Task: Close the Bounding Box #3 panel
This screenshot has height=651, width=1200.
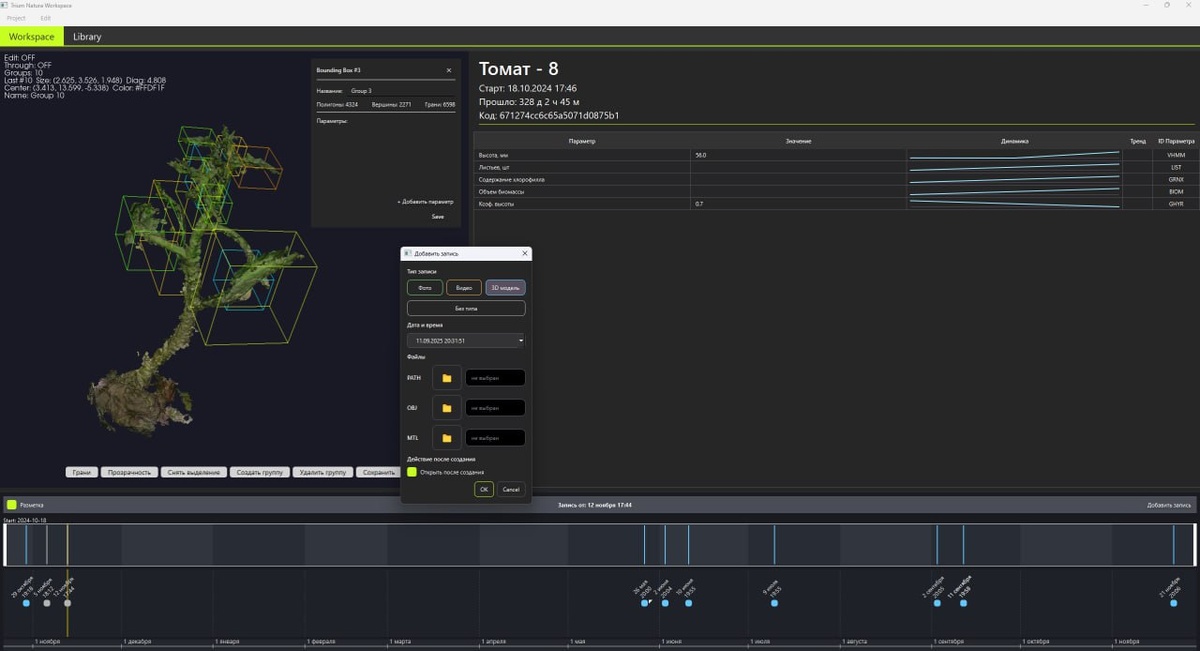Action: [448, 70]
